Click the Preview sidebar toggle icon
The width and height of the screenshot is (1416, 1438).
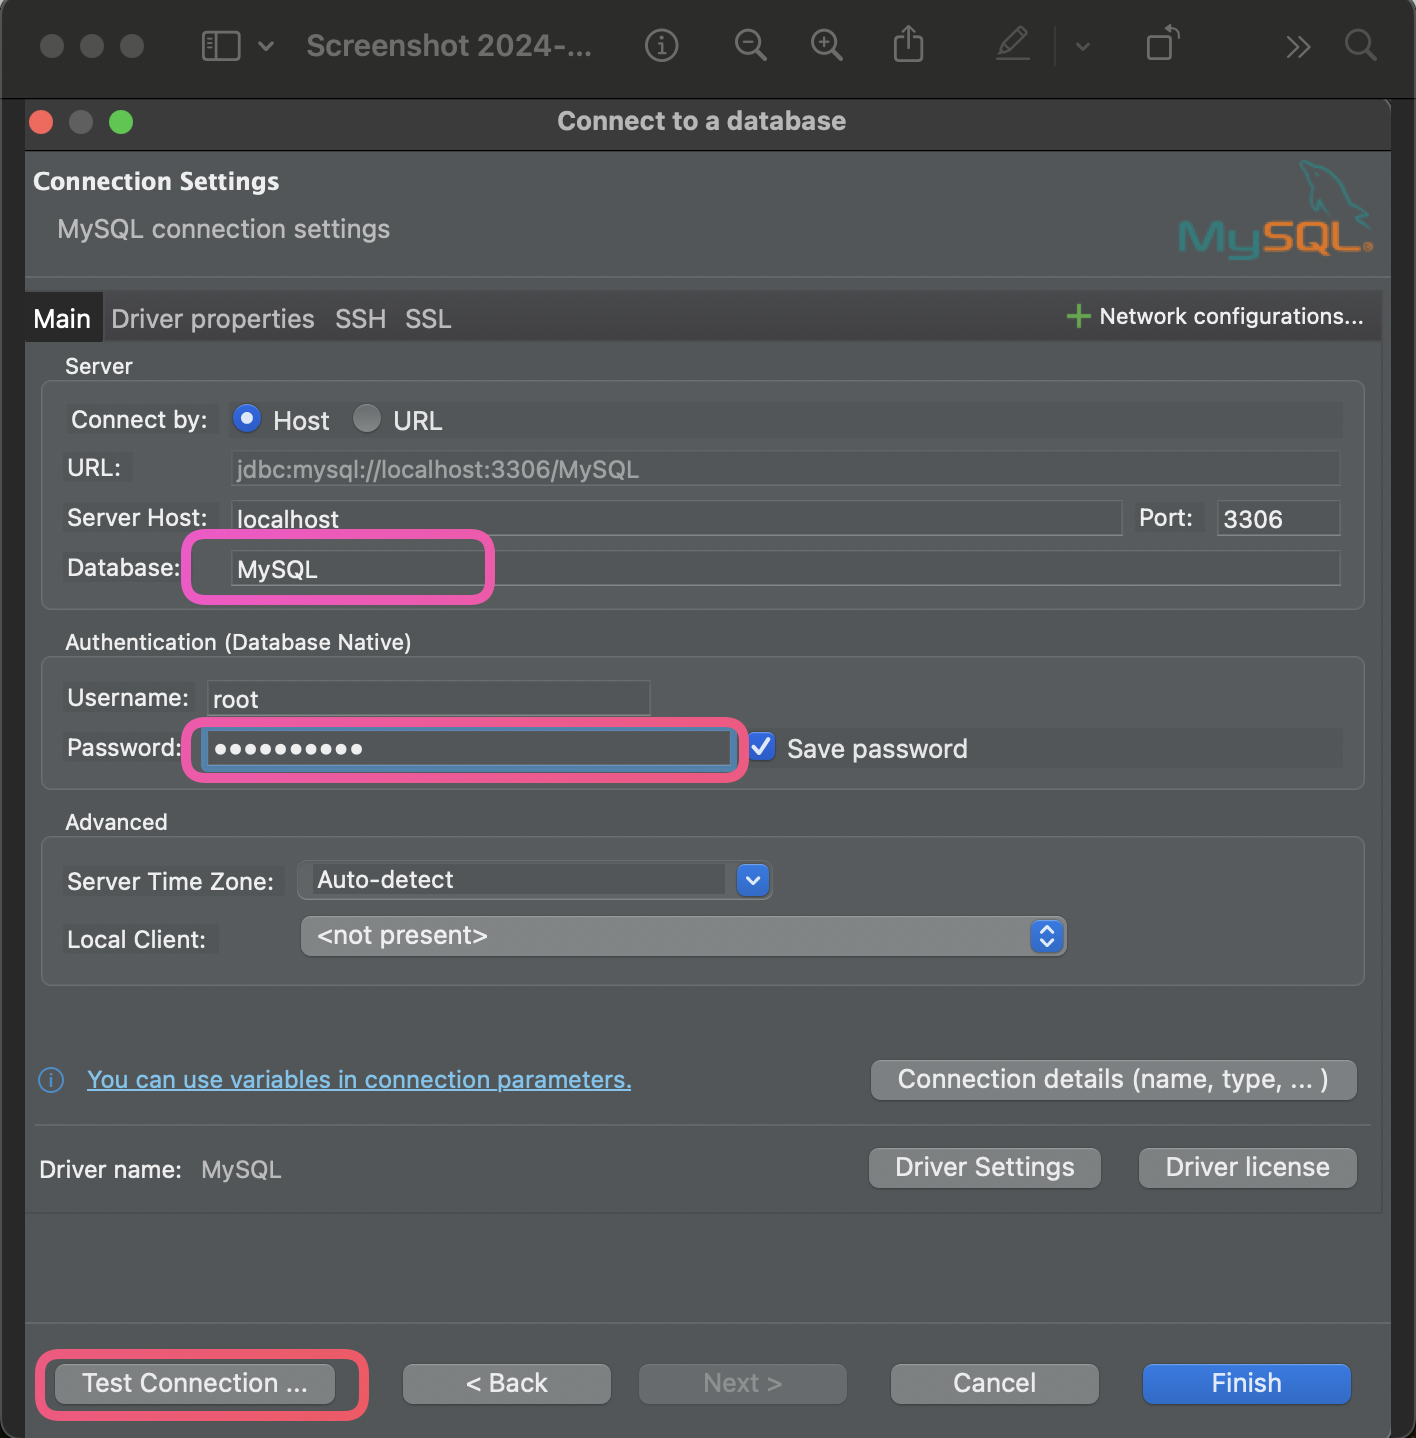coord(221,46)
